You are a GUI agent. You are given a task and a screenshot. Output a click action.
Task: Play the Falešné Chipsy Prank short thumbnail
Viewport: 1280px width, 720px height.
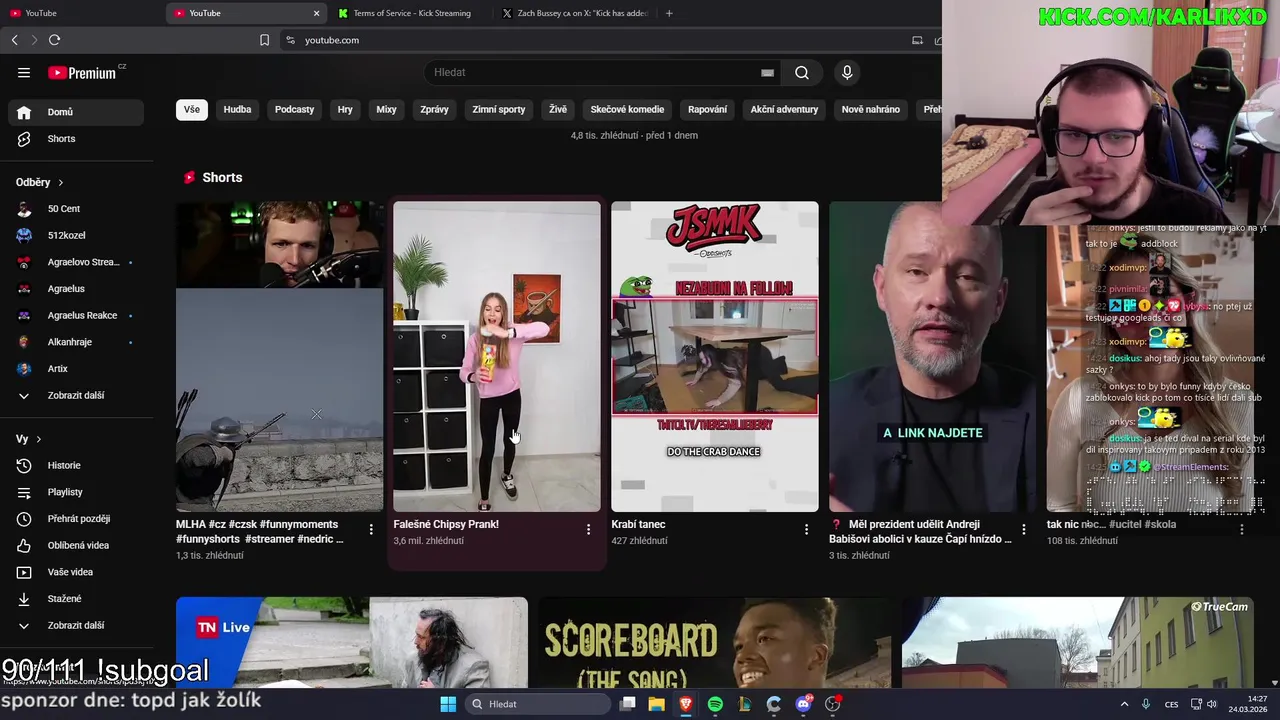coord(497,357)
